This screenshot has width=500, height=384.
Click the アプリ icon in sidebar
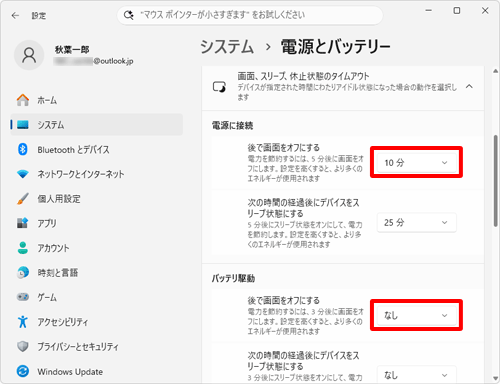[x=23, y=223]
